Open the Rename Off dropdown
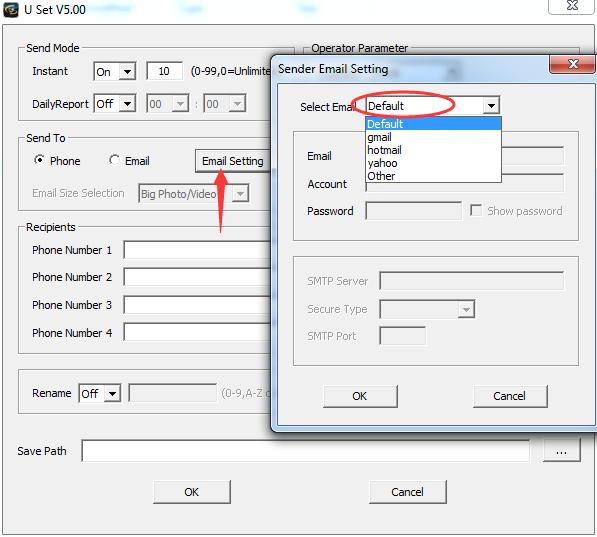This screenshot has width=597, height=537. (x=112, y=393)
